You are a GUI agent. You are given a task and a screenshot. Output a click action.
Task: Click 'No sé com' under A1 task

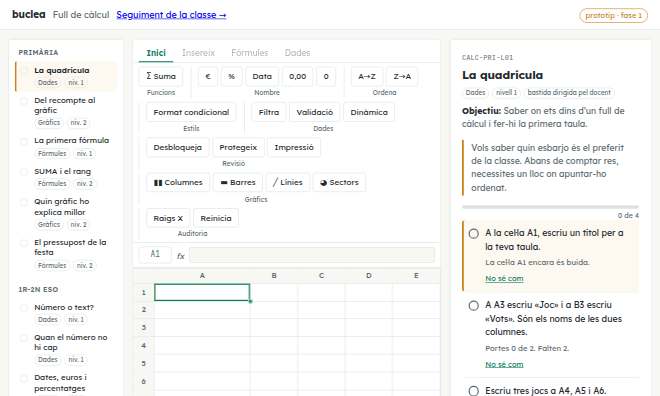click(x=504, y=278)
